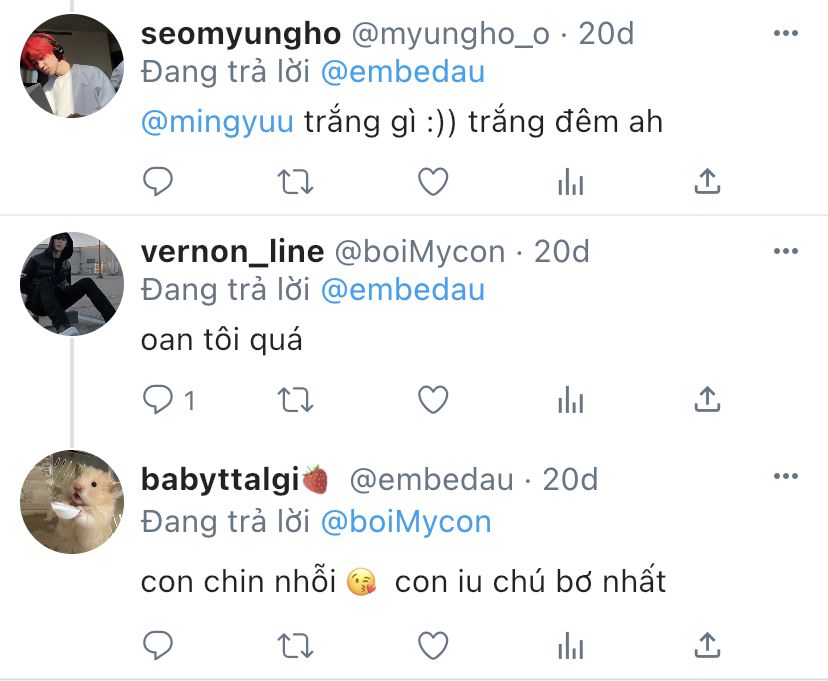Open vernon_line's profile name

point(232,252)
